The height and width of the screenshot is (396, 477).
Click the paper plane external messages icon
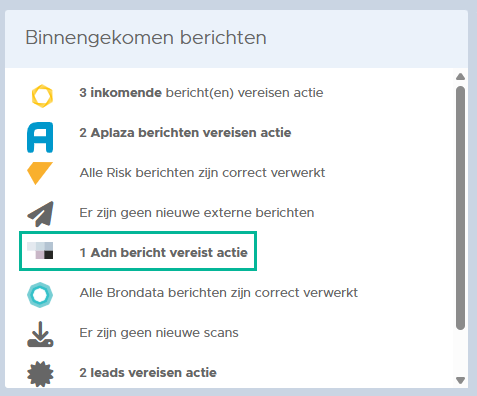pyautogui.click(x=40, y=214)
